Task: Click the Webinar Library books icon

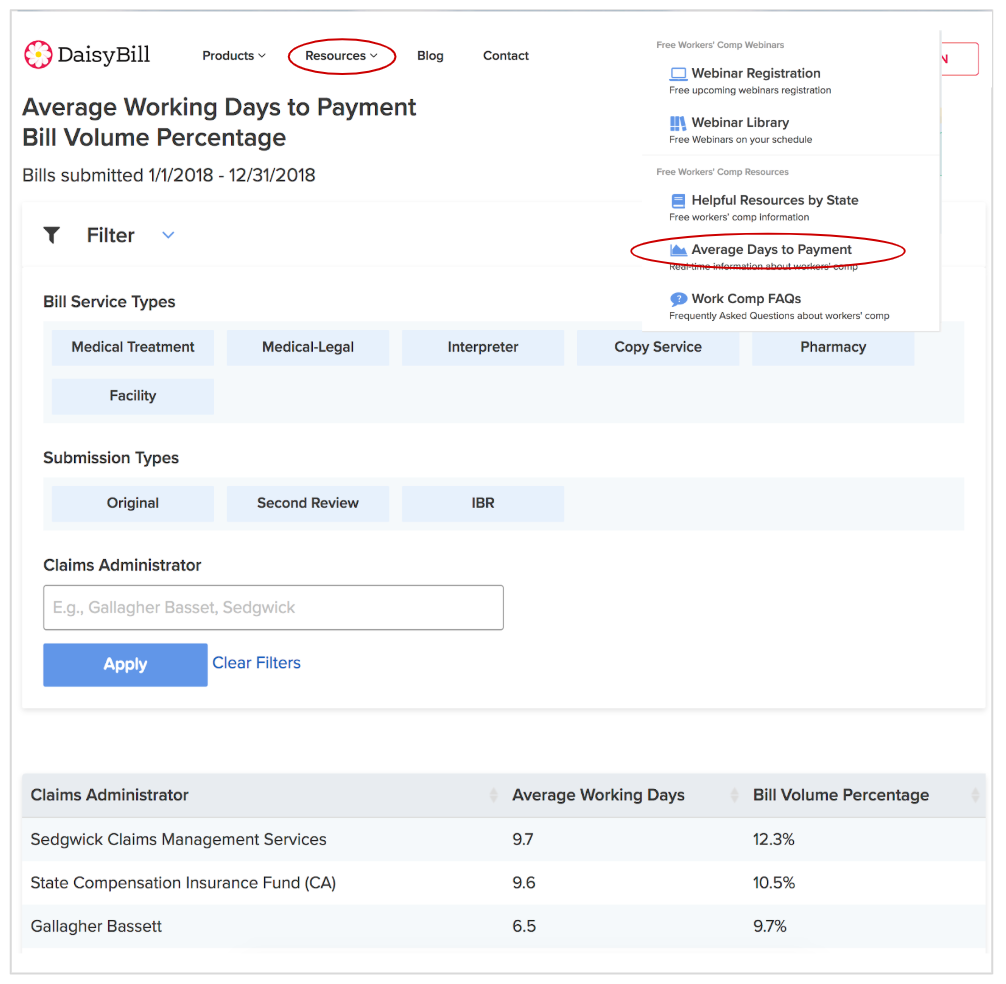Action: pyautogui.click(x=678, y=123)
